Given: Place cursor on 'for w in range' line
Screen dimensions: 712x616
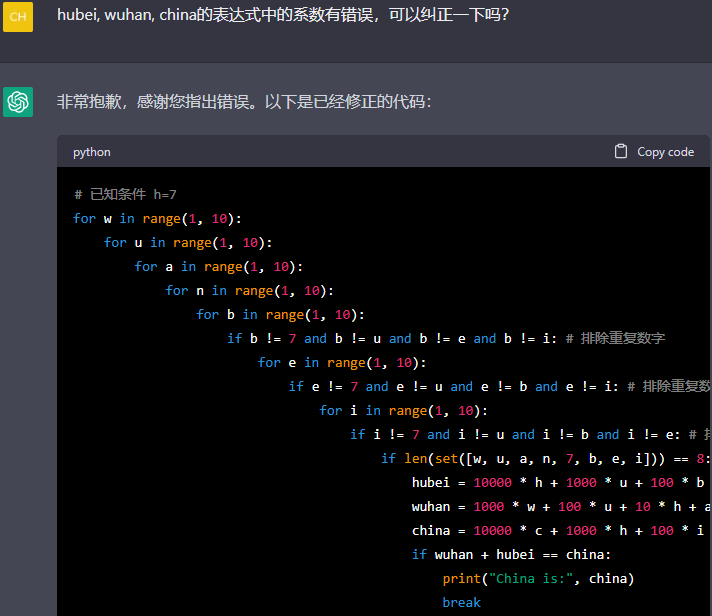Looking at the screenshot, I should [x=157, y=219].
